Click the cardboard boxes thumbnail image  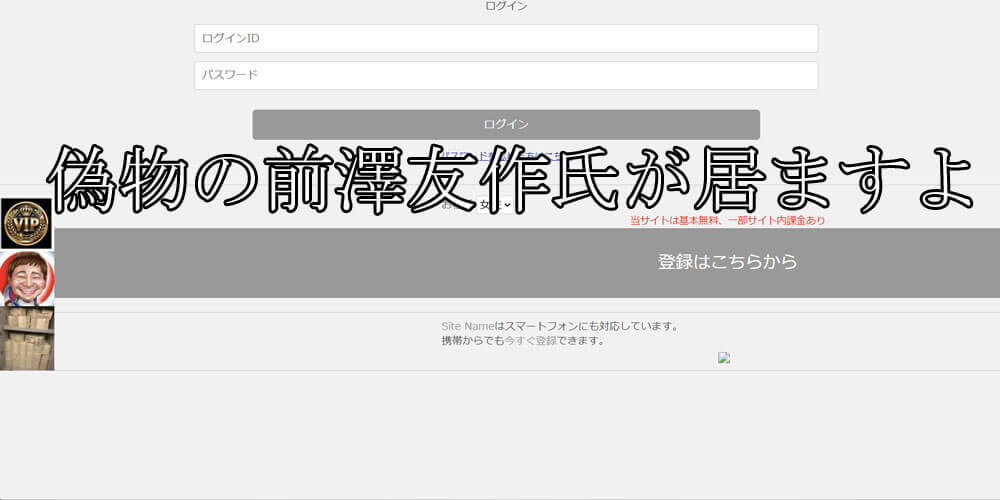coord(27,339)
